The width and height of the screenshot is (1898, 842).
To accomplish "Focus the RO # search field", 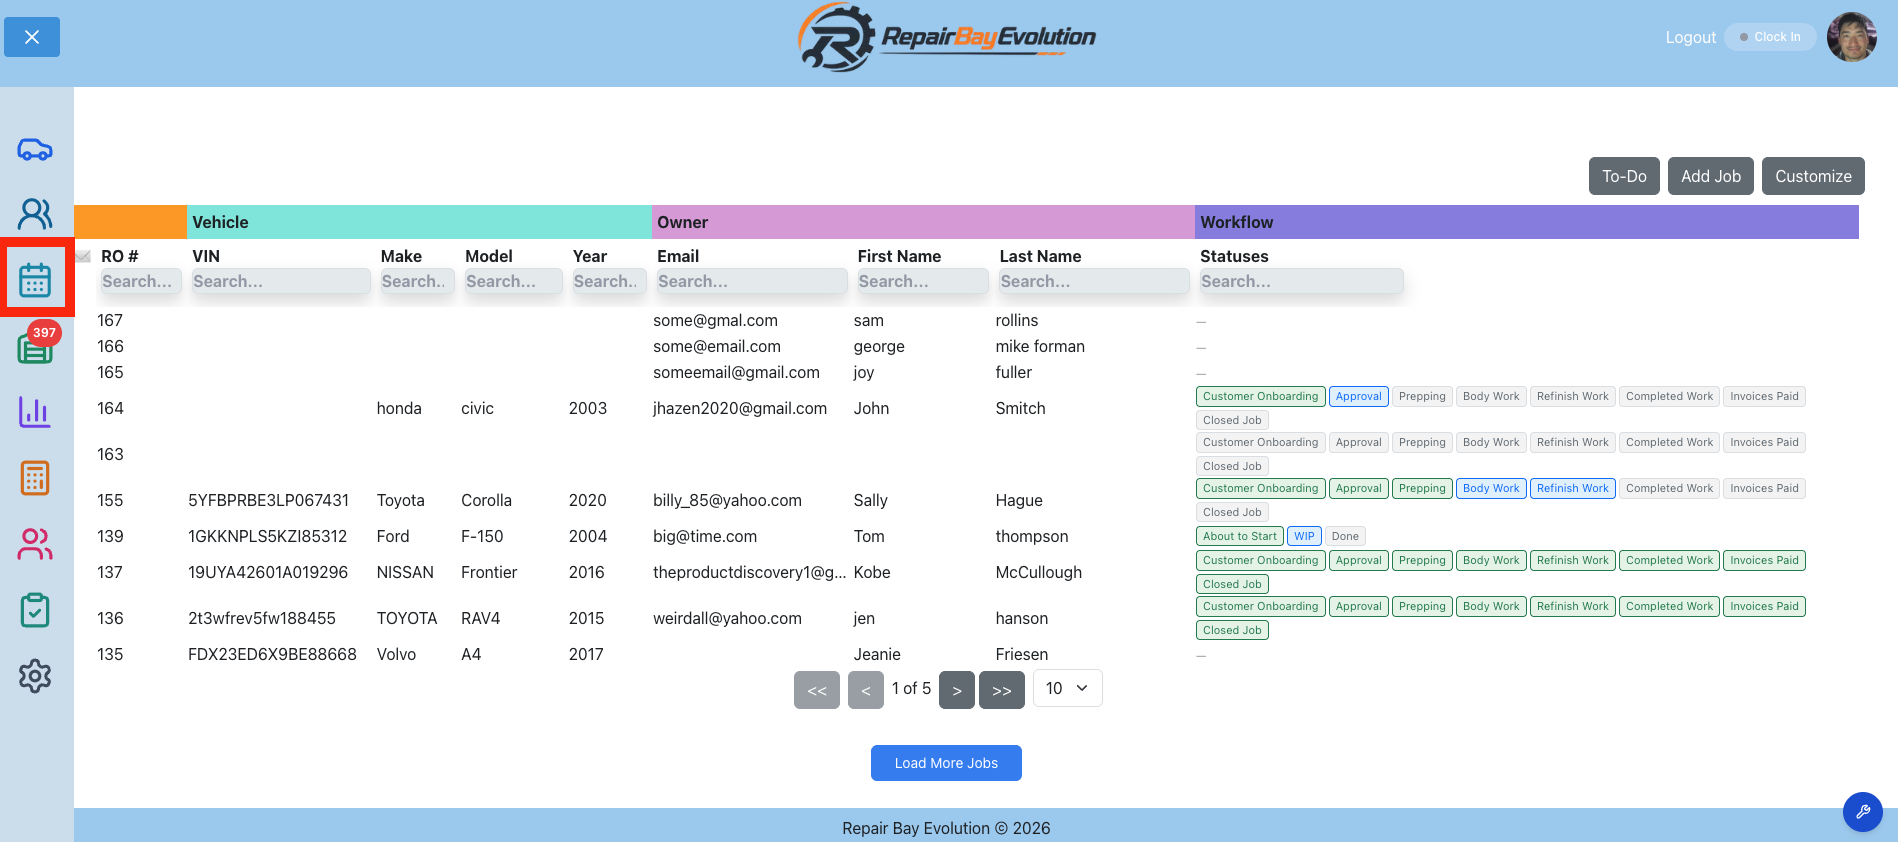I will tap(141, 282).
